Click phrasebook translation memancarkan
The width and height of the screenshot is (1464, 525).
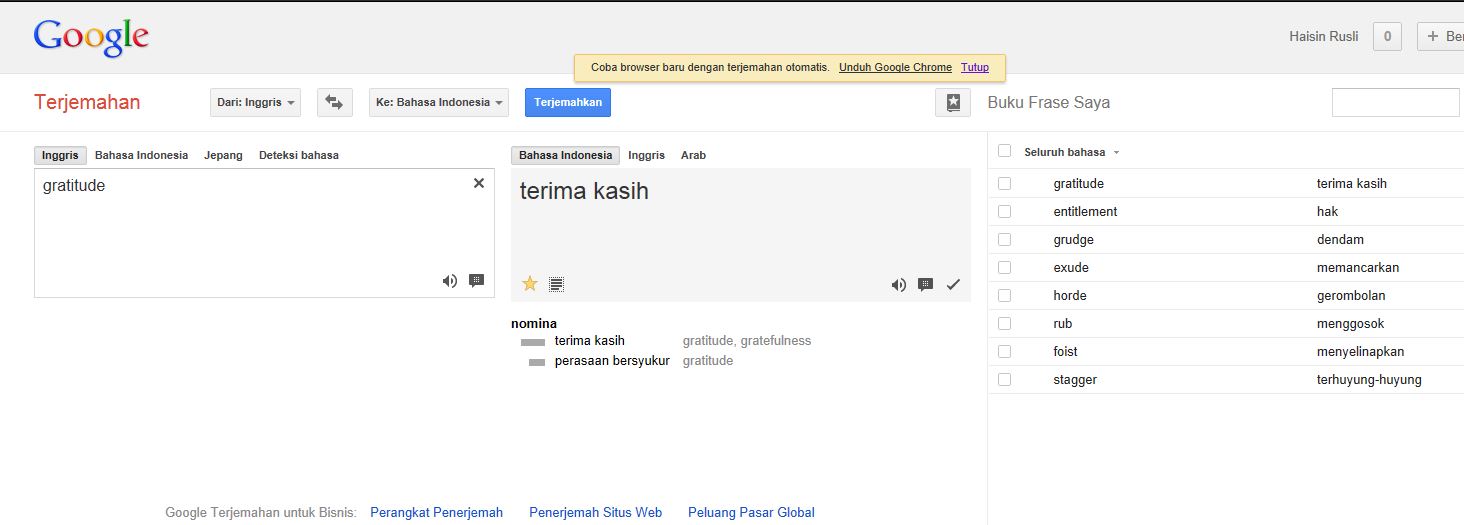[1358, 267]
